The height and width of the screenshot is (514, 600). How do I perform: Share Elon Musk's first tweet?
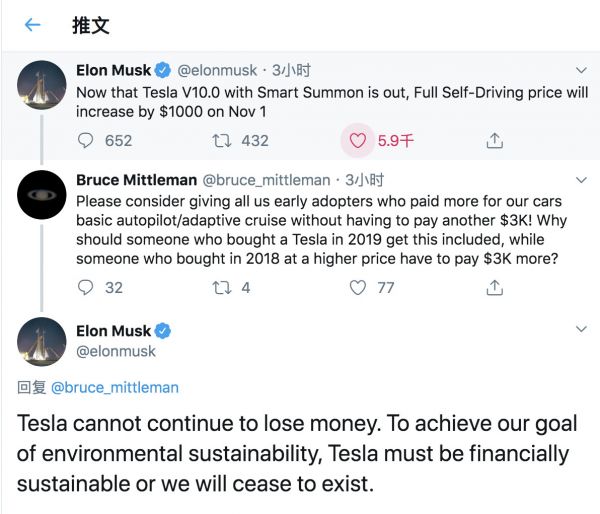tap(494, 141)
